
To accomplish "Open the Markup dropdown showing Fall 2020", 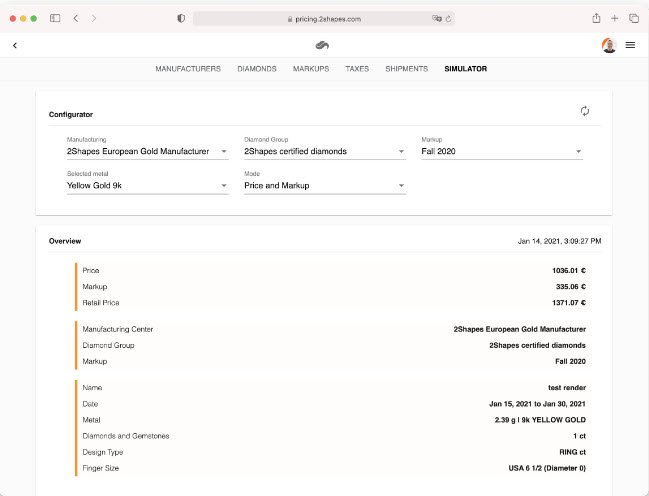I will 502,152.
